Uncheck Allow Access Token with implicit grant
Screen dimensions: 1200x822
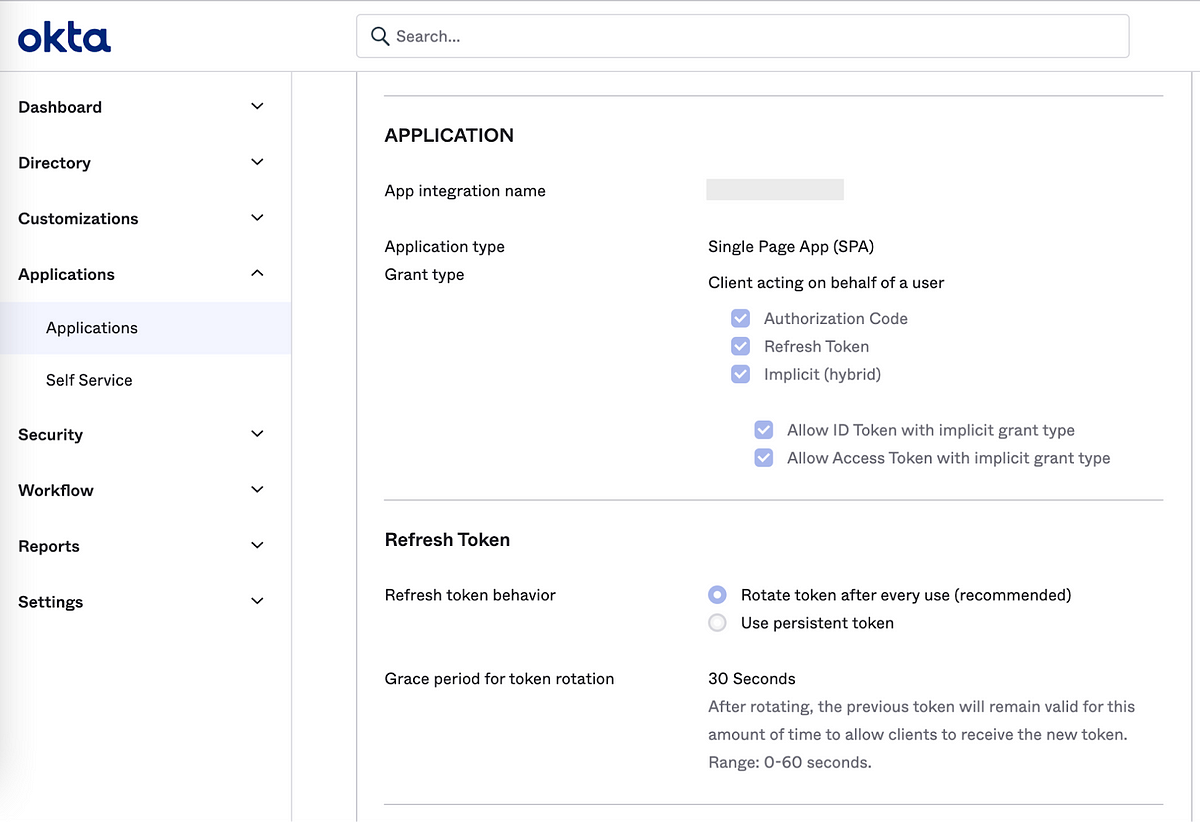(x=764, y=457)
